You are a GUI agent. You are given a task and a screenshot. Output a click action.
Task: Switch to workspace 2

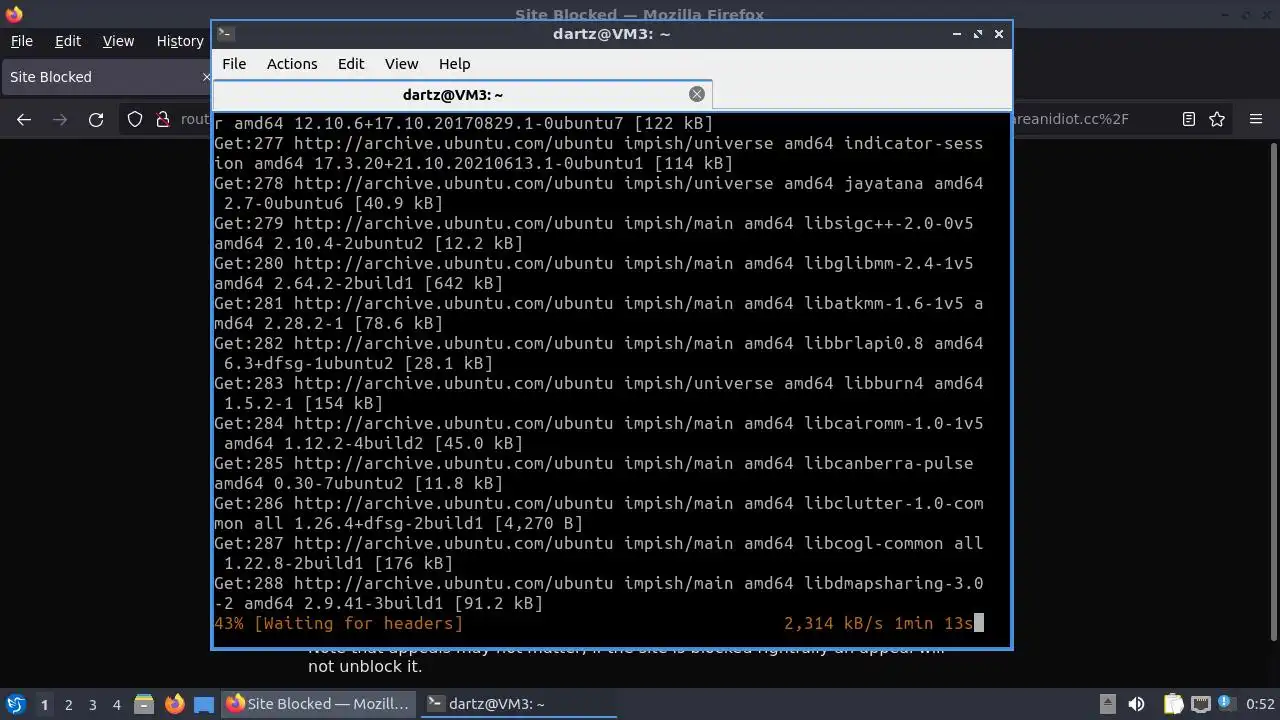coord(68,704)
